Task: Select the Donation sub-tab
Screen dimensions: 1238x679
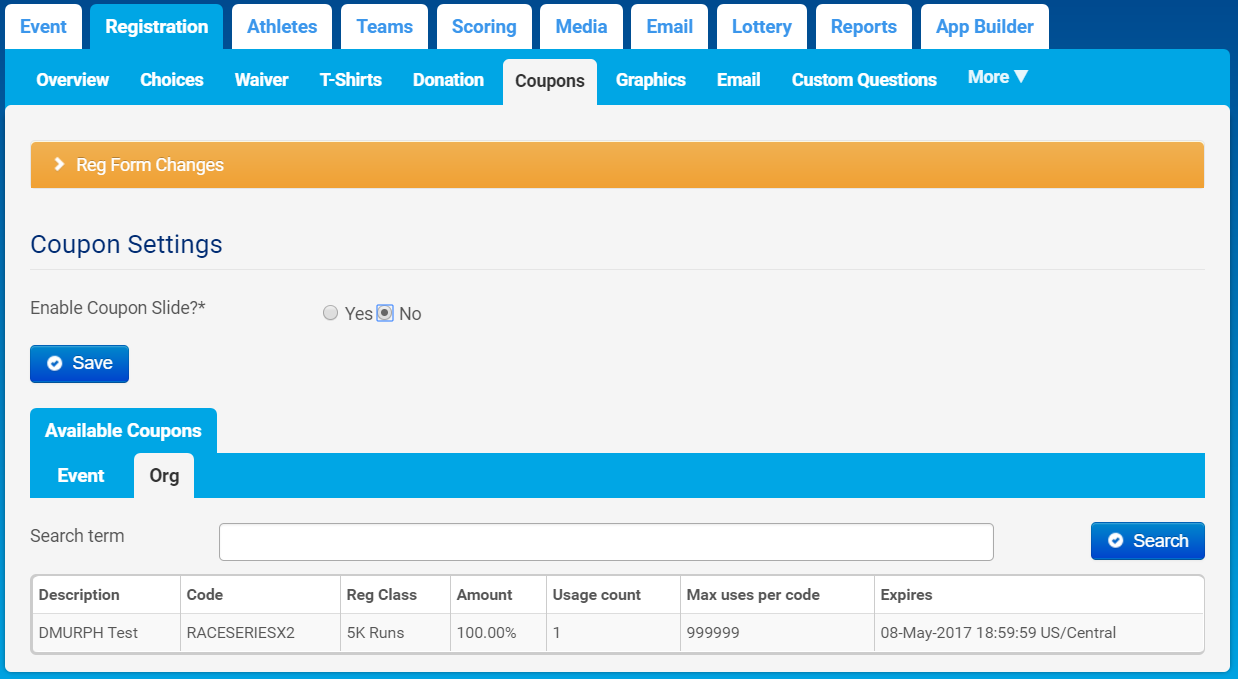Action: coord(448,80)
